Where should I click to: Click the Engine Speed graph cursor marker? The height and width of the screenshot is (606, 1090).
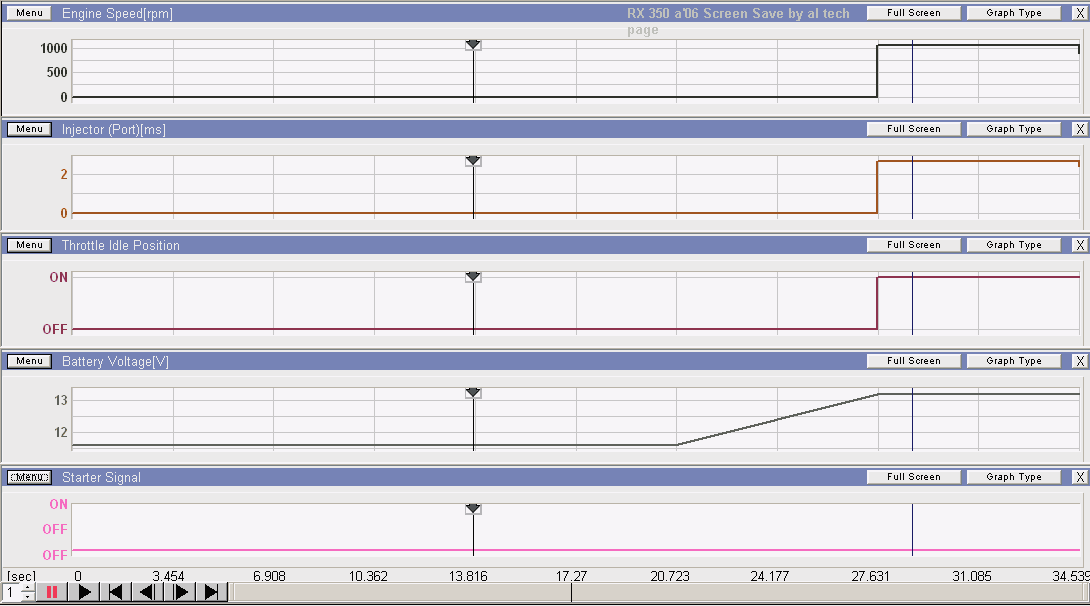click(473, 45)
